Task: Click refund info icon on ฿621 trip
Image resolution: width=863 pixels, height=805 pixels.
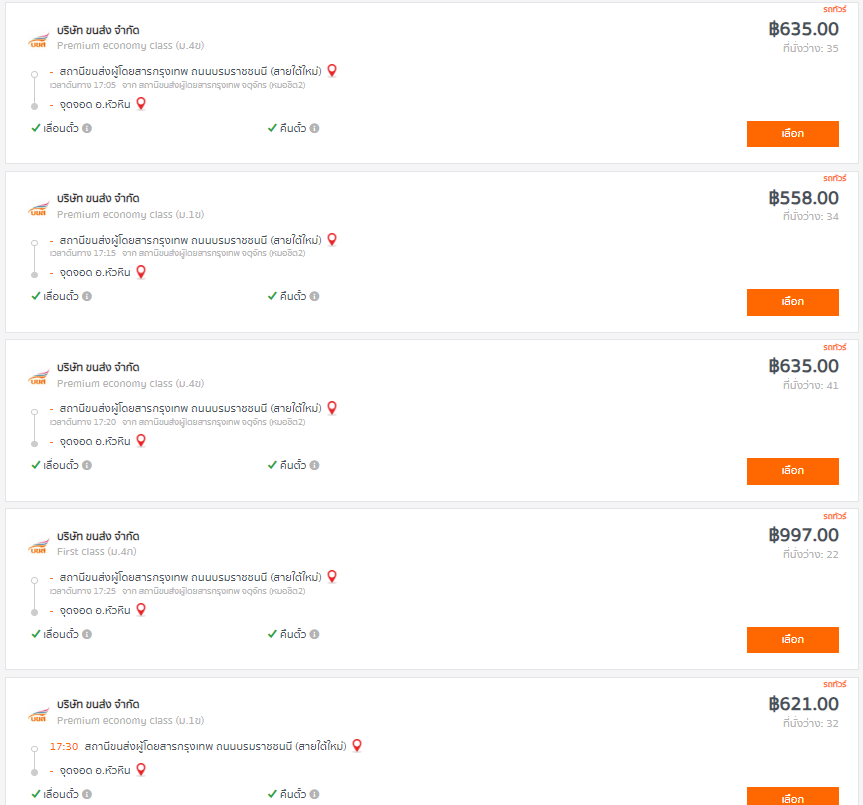Action: 314,794
